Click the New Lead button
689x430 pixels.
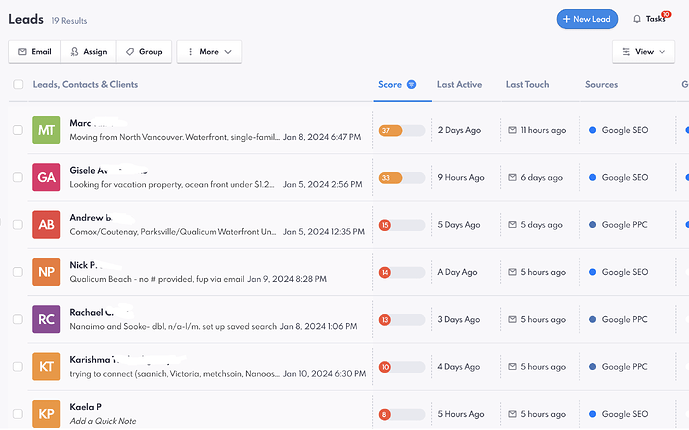coord(587,19)
